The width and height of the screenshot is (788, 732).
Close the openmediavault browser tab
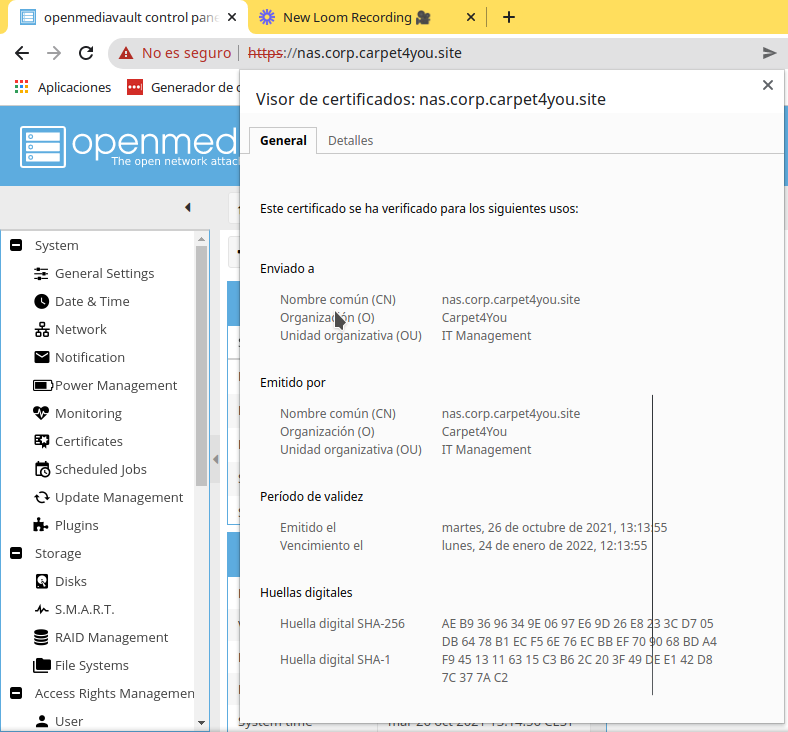[x=232, y=18]
